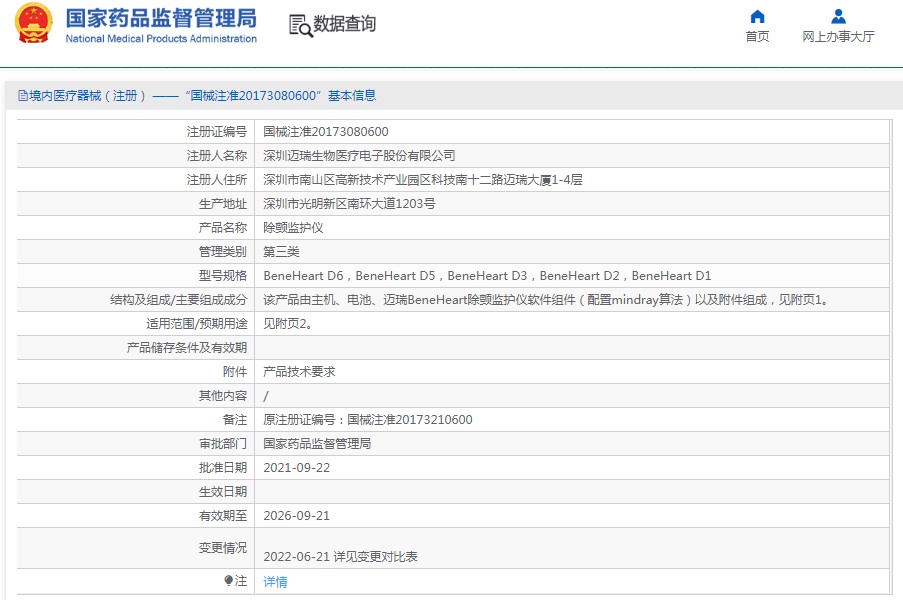Click the 审批部门 row label
903x600 pixels.
point(223,444)
